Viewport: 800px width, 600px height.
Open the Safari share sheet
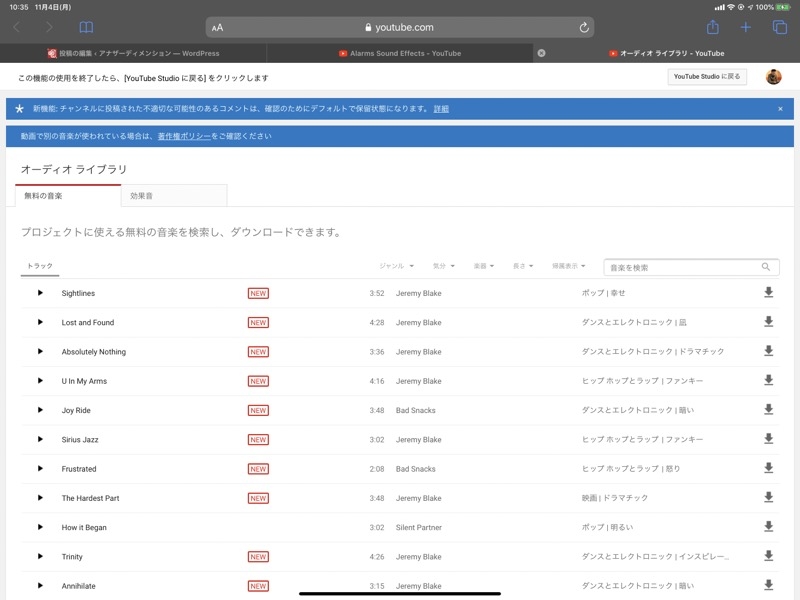[x=713, y=27]
